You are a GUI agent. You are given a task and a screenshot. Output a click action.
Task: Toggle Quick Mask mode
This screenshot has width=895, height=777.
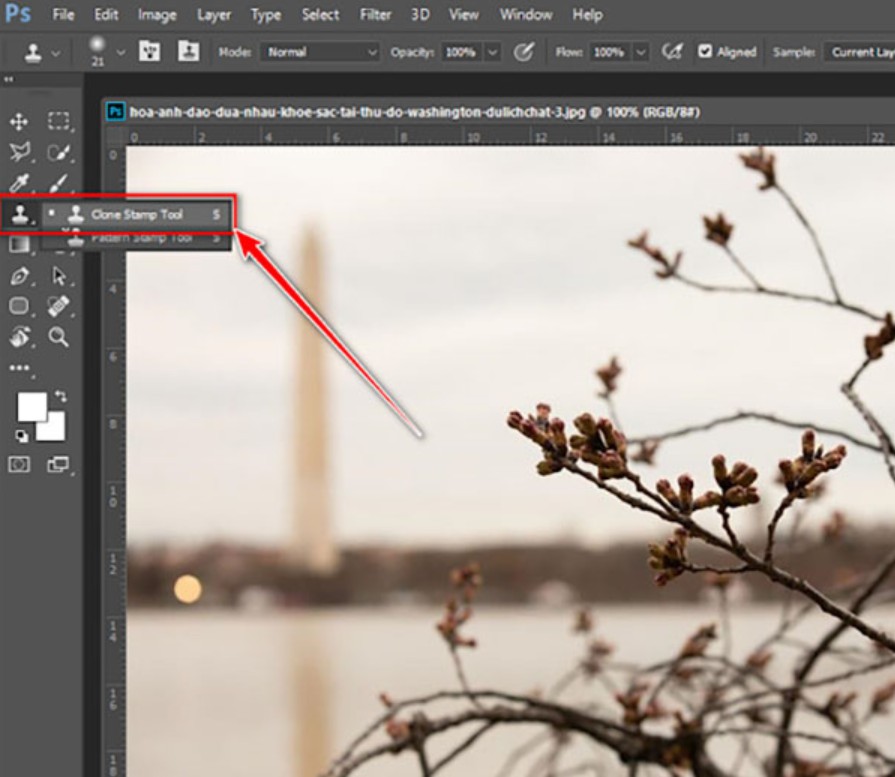(x=18, y=464)
